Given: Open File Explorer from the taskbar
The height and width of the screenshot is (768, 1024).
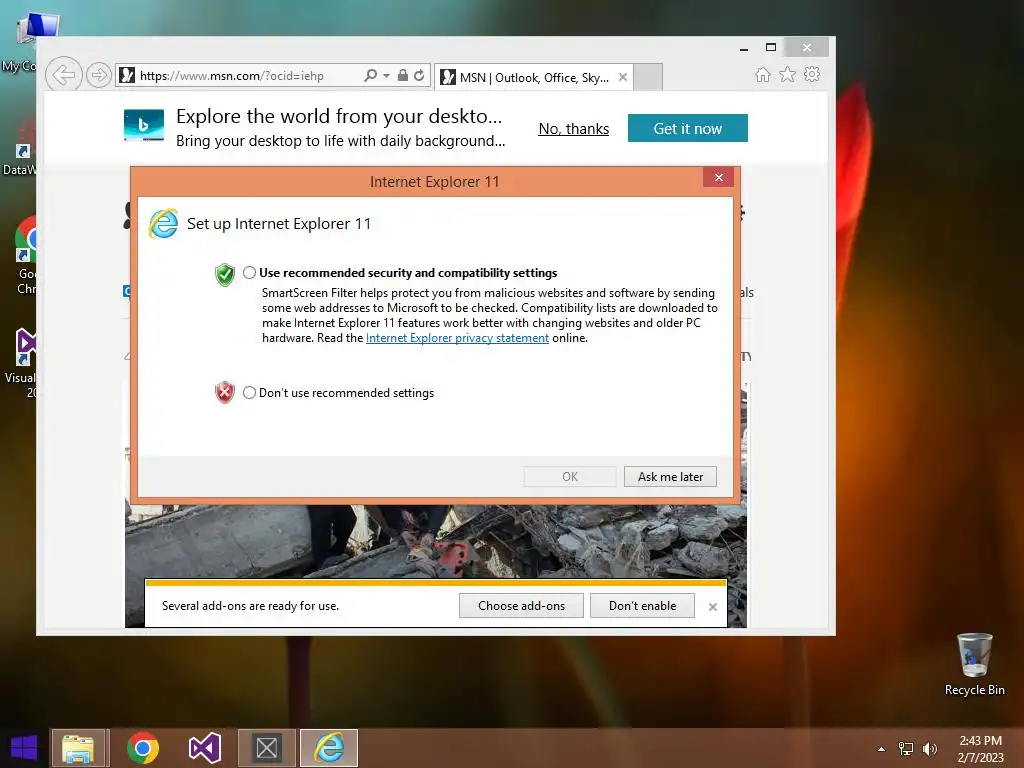Looking at the screenshot, I should (78, 748).
